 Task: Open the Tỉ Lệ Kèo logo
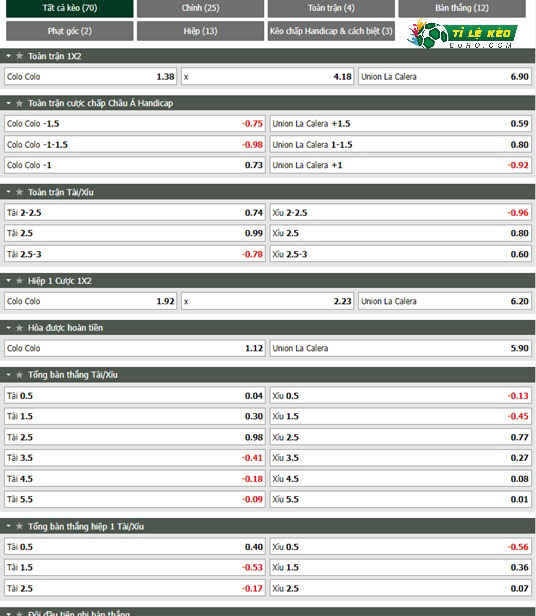462,34
